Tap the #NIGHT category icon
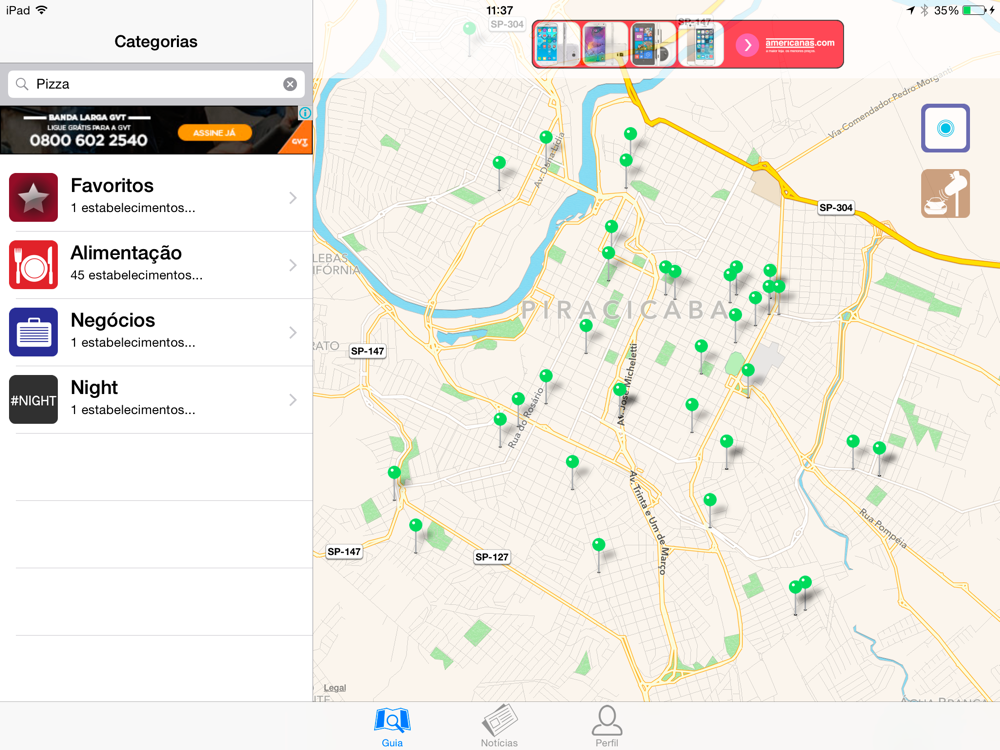Viewport: 1000px width, 750px height. [33, 399]
